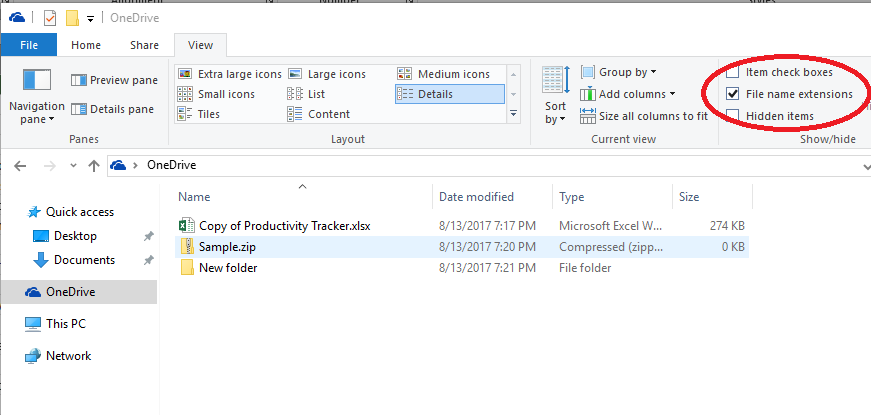Choose List layout
The height and width of the screenshot is (415, 871).
click(x=306, y=94)
